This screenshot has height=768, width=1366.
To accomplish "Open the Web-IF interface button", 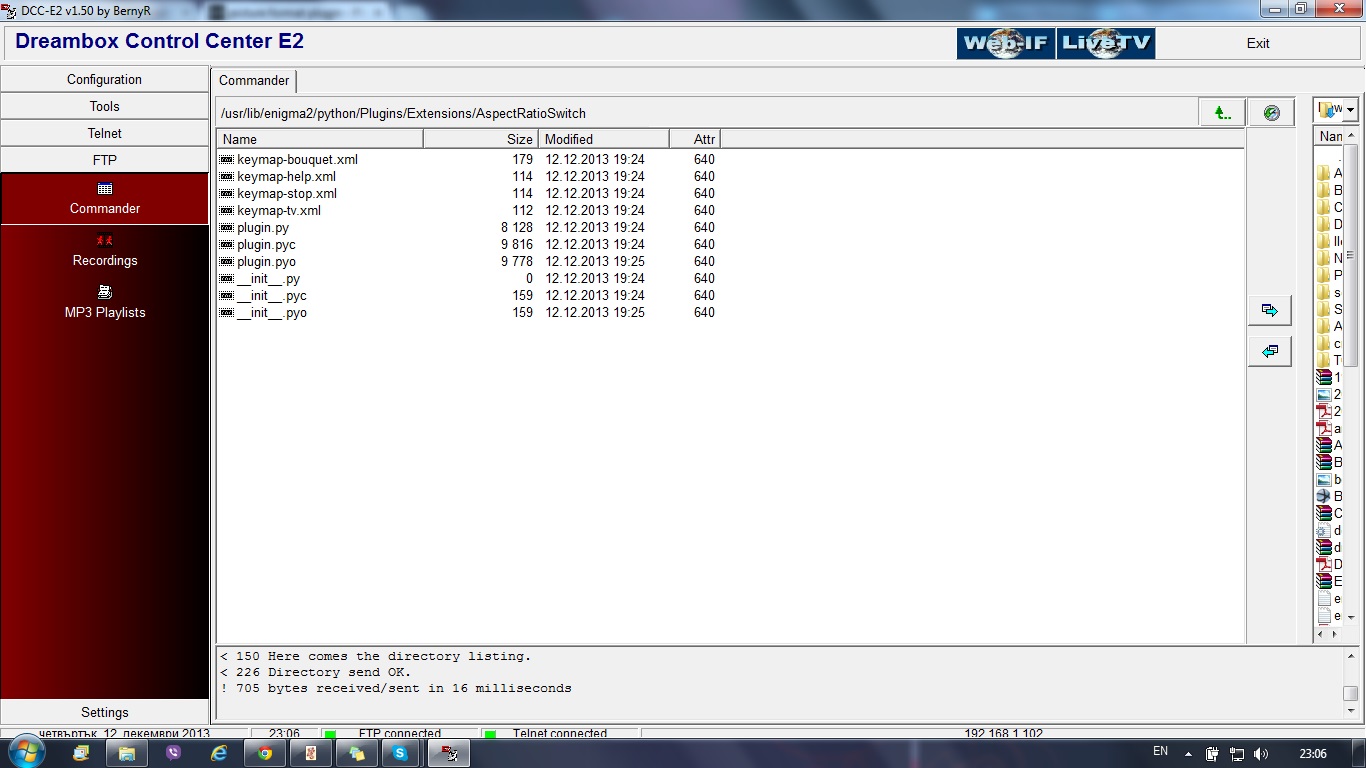I will coord(1006,43).
